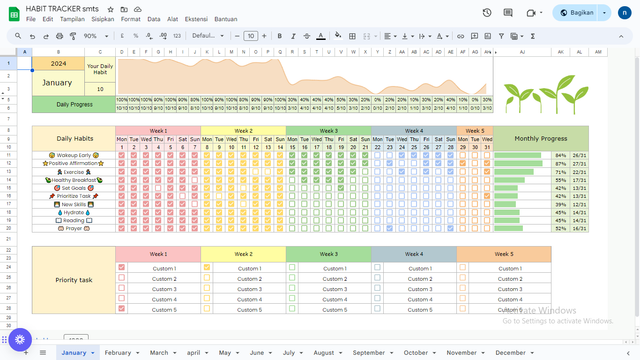Collapse the toolbar with chevron
Image resolution: width=640 pixels, height=360 pixels.
(x=621, y=36)
